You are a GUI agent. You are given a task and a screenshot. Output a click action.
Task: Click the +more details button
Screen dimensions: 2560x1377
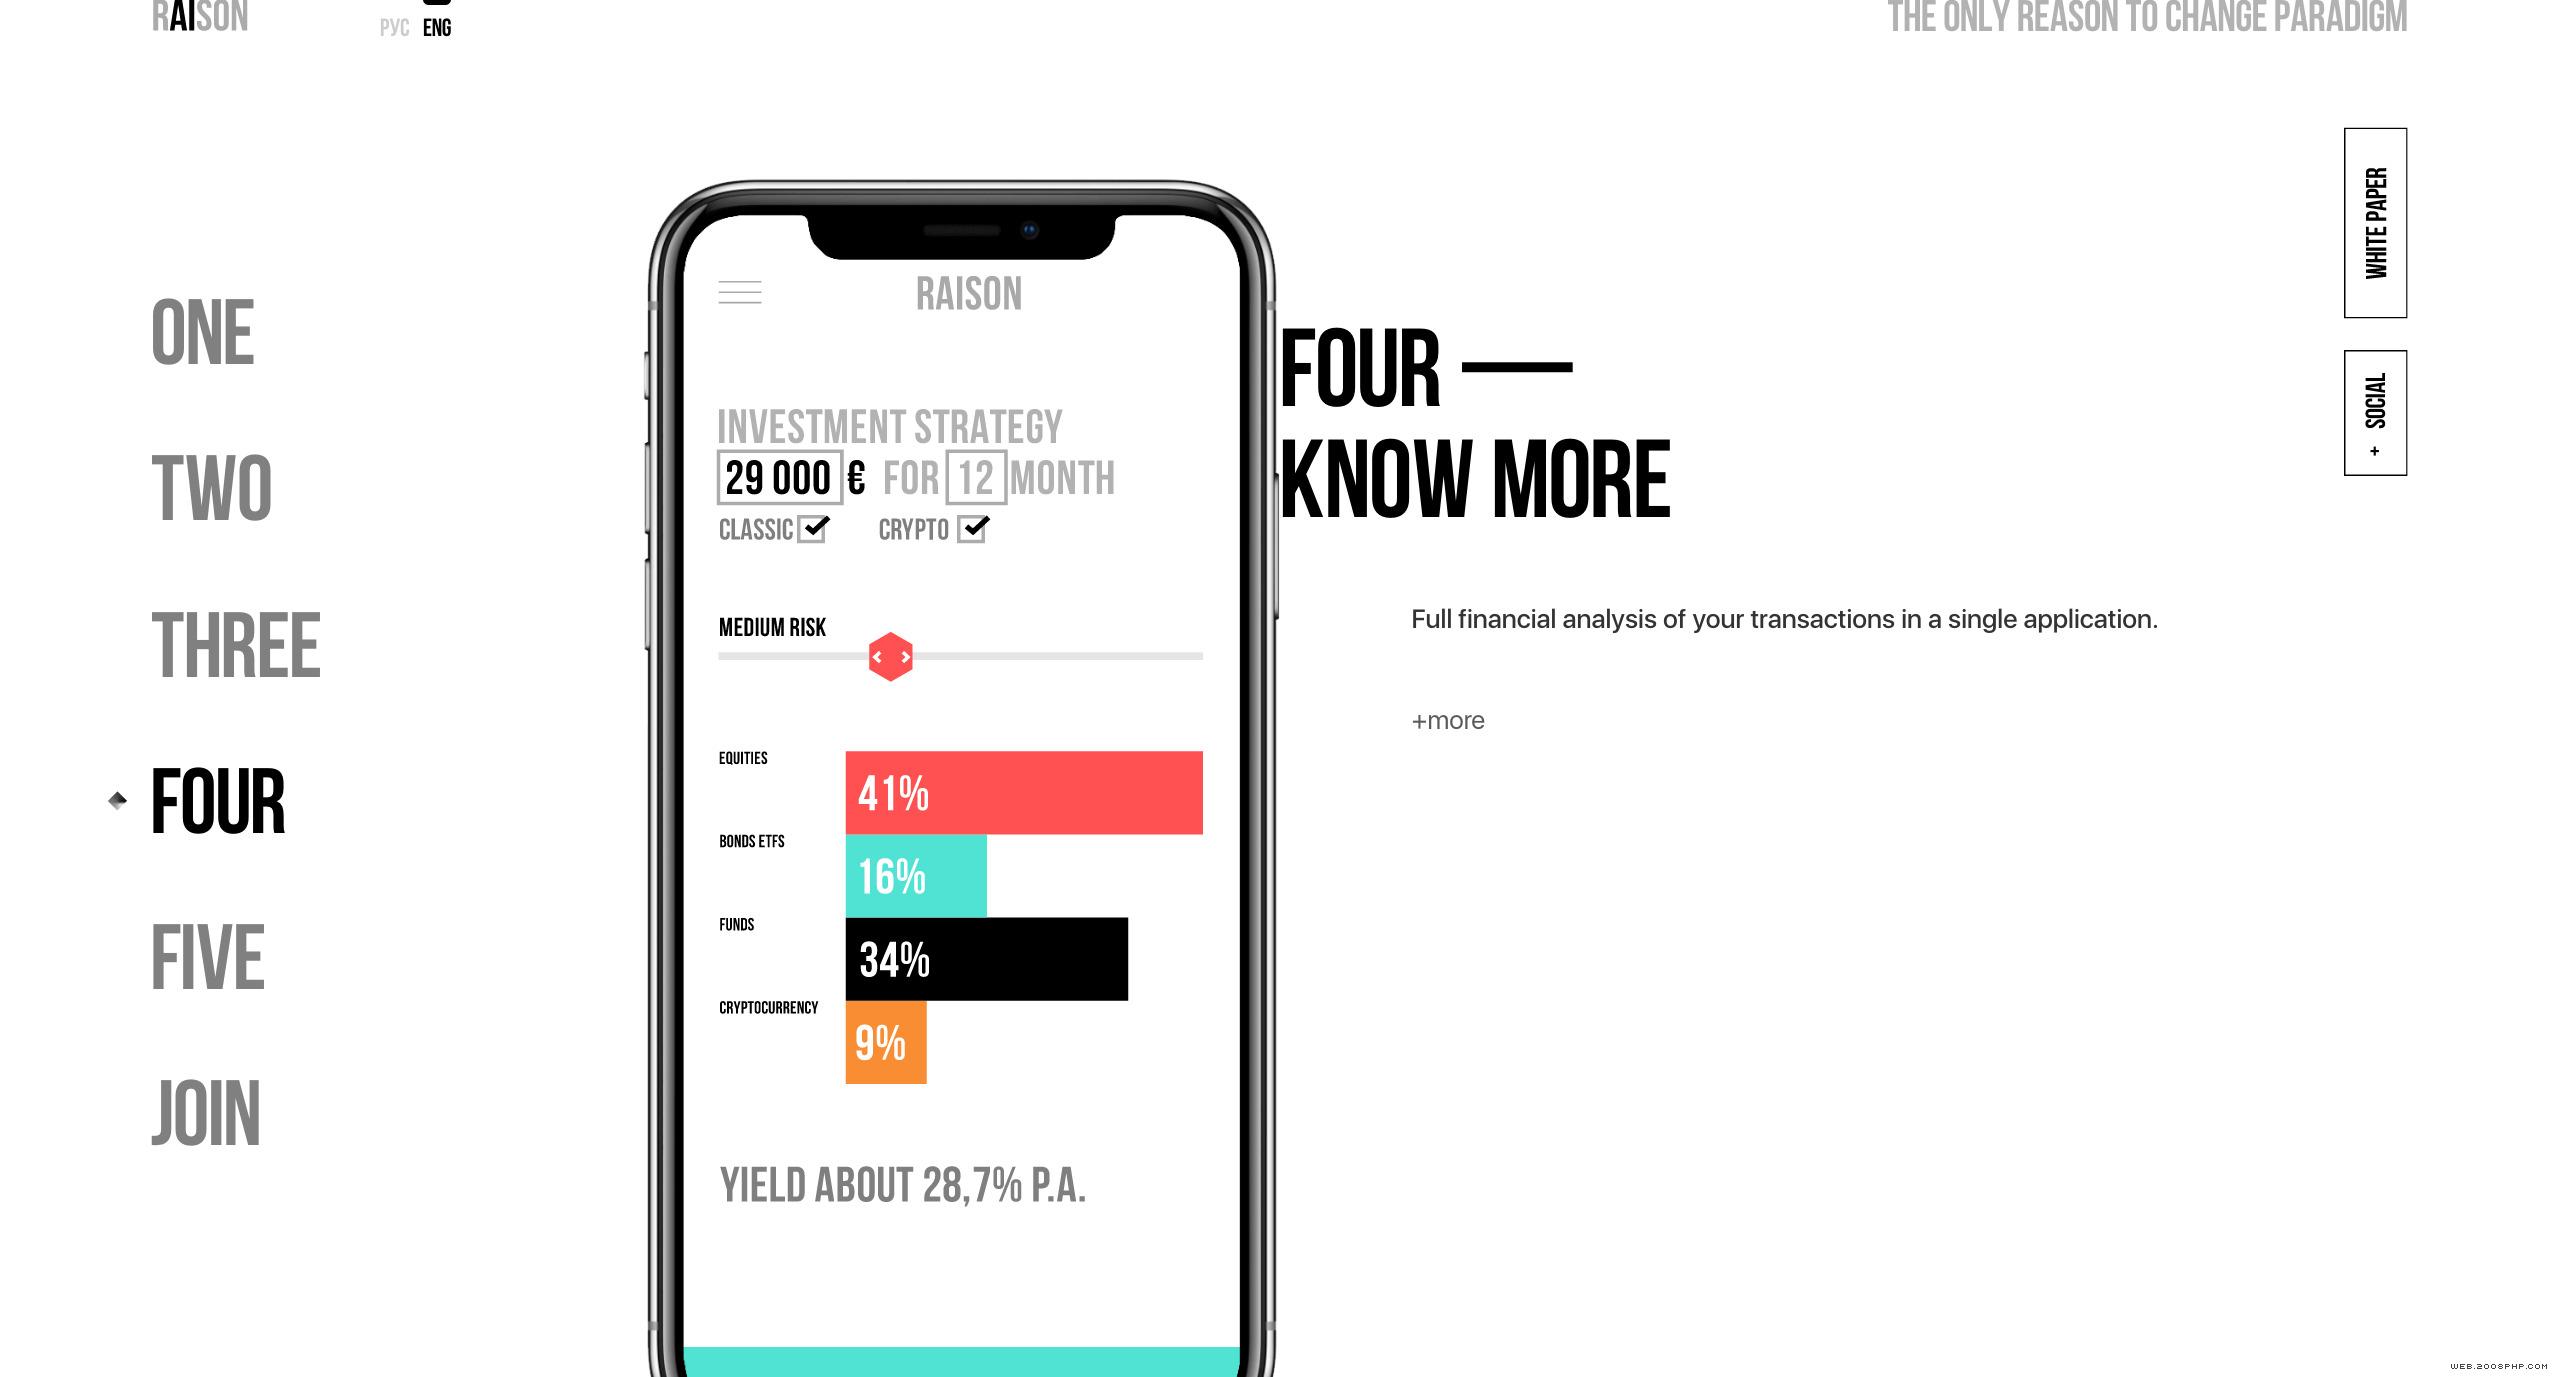point(1448,721)
